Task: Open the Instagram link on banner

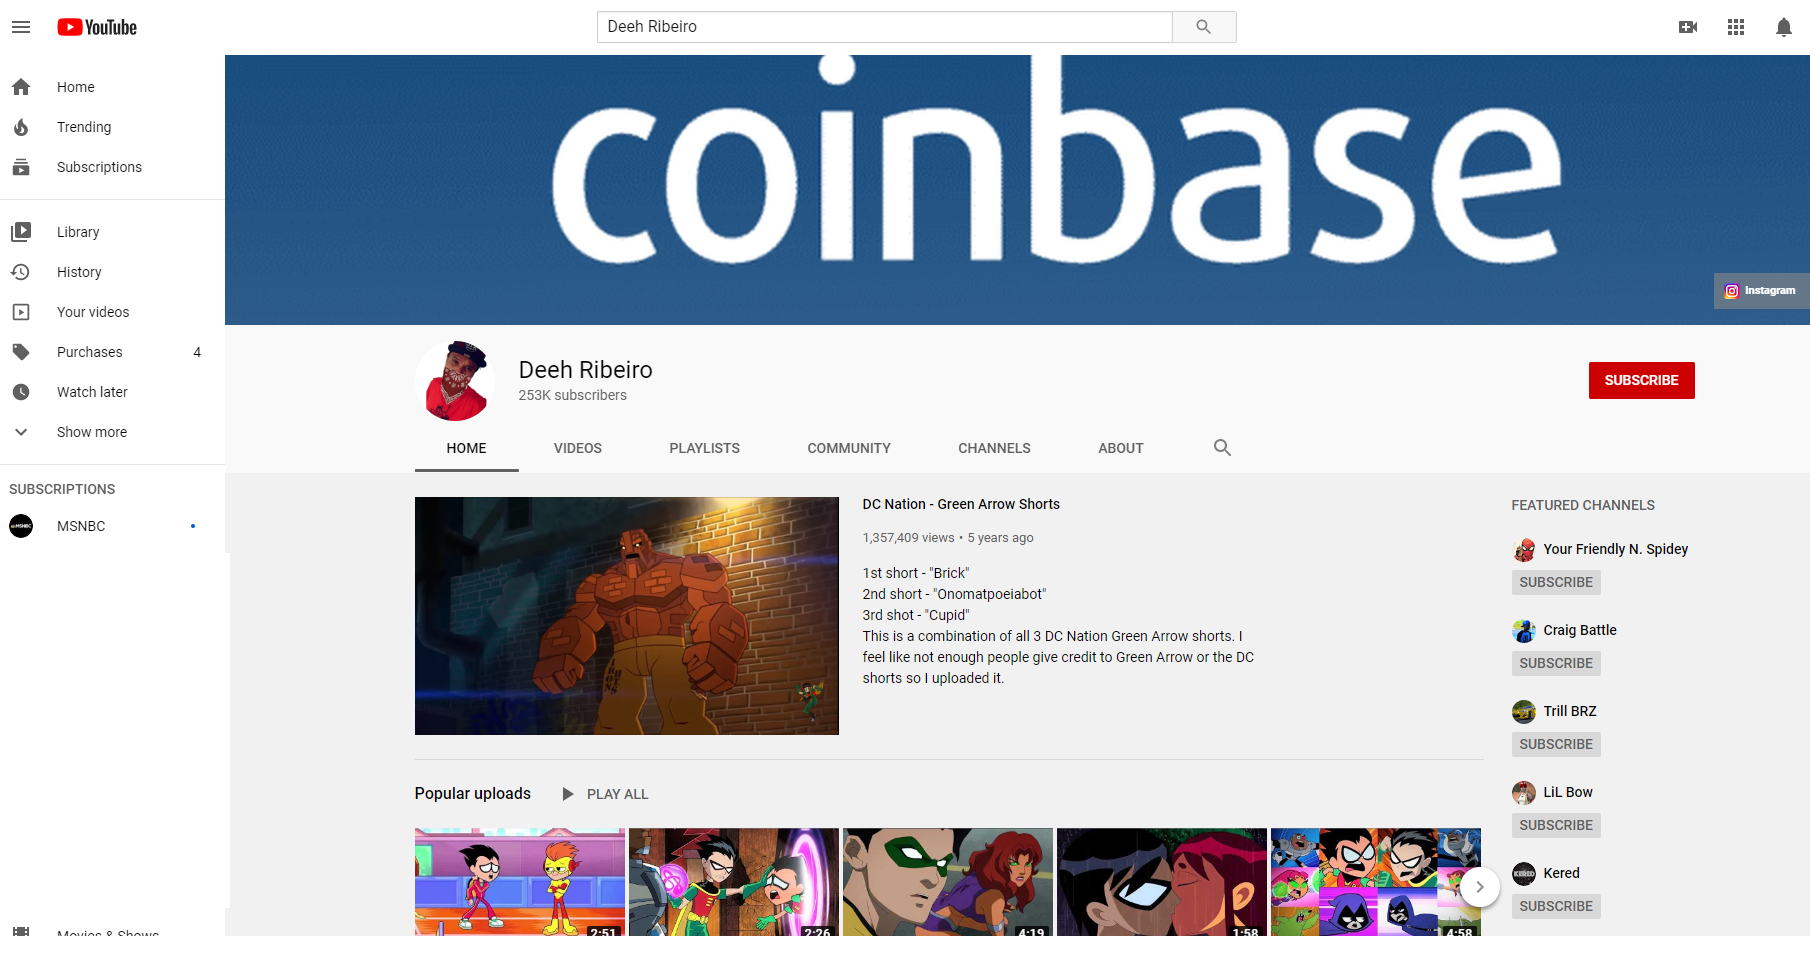Action: click(x=1761, y=291)
